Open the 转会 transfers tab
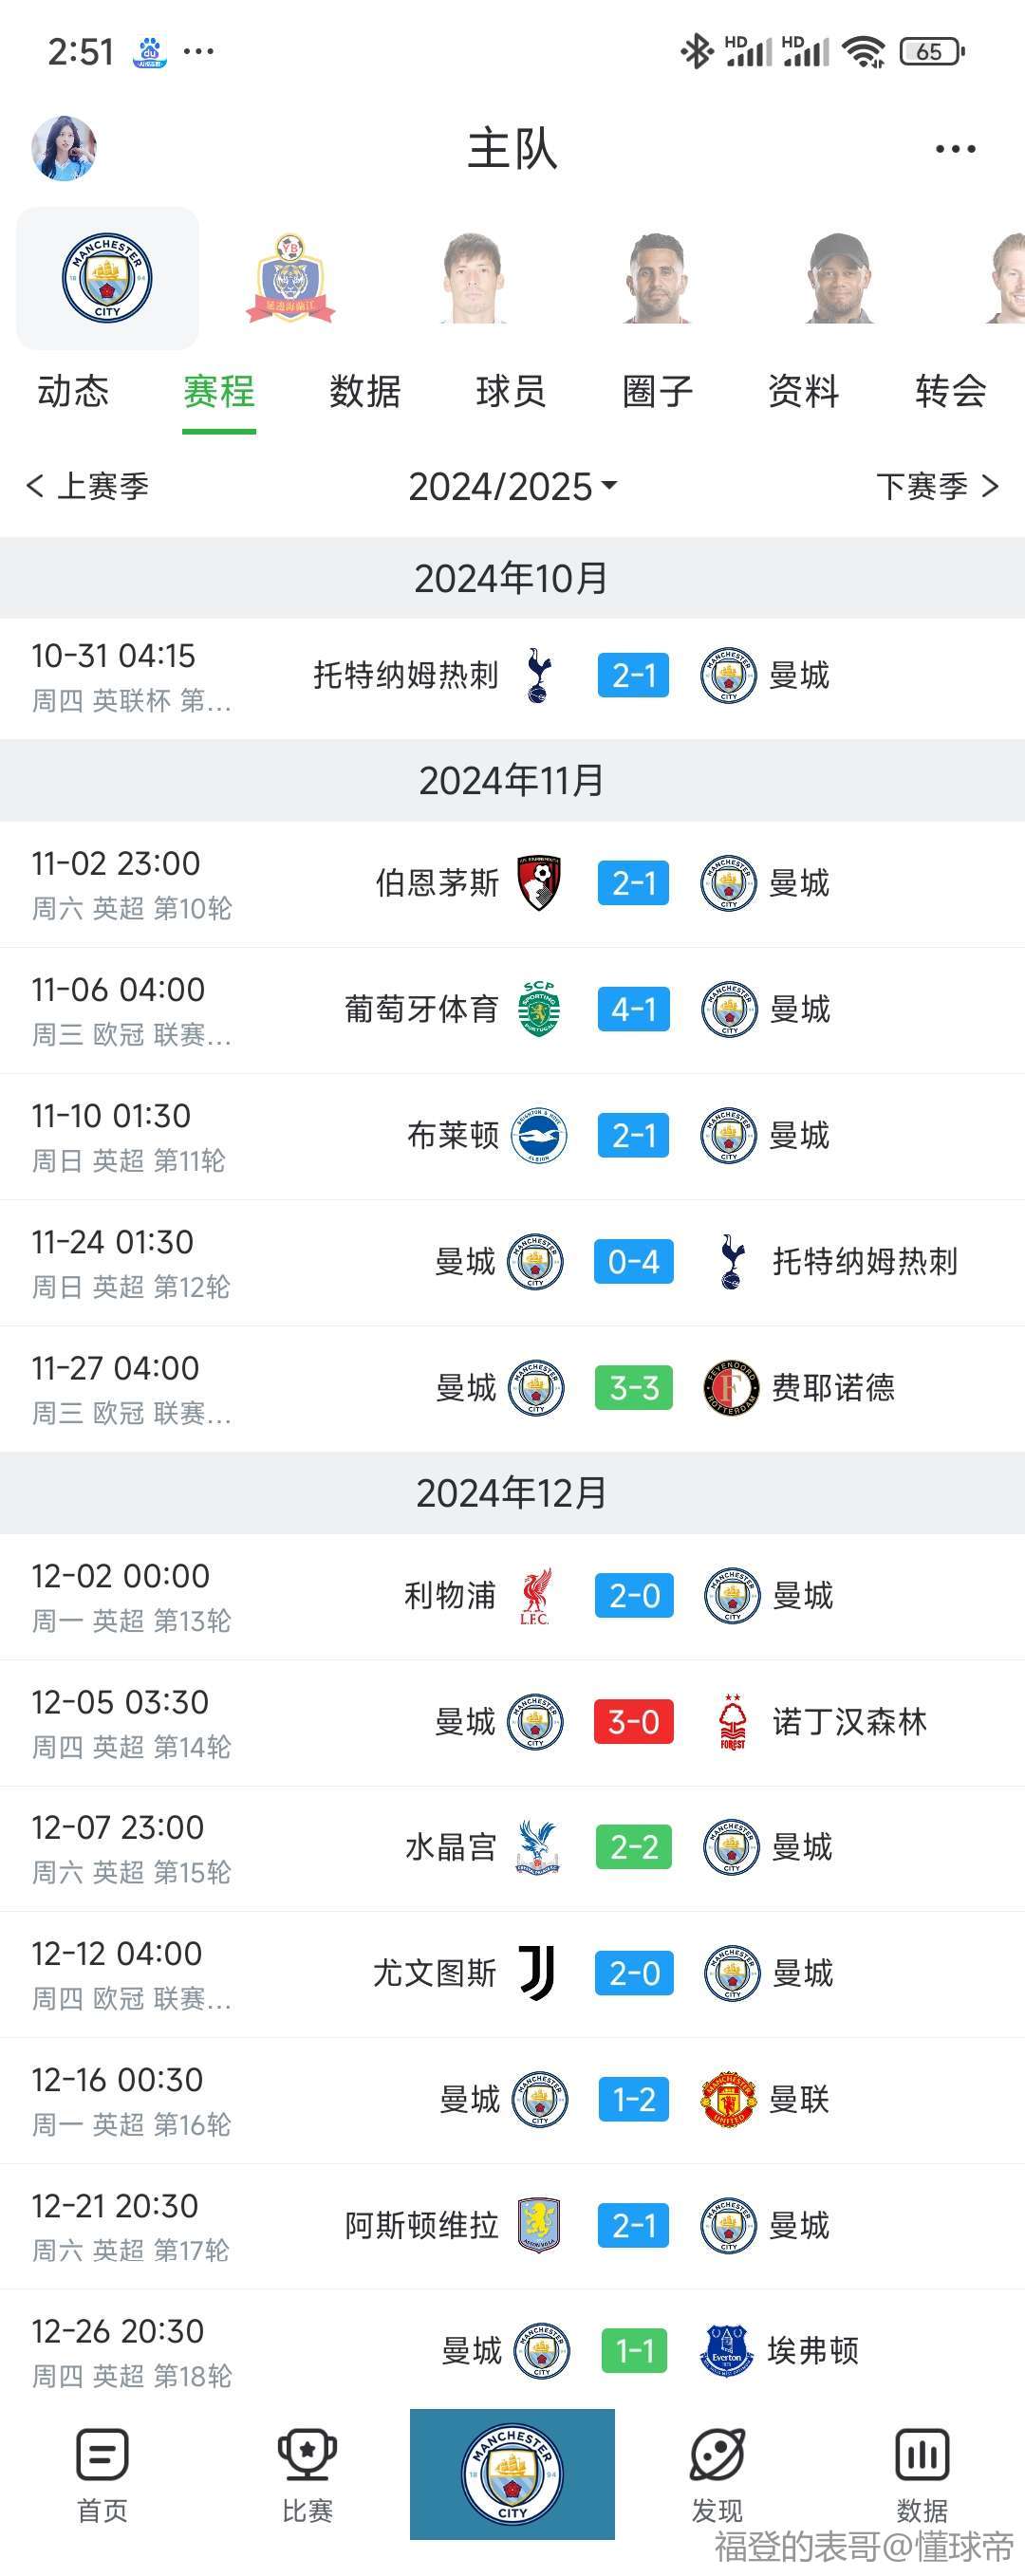The width and height of the screenshot is (1025, 2576). (x=951, y=391)
